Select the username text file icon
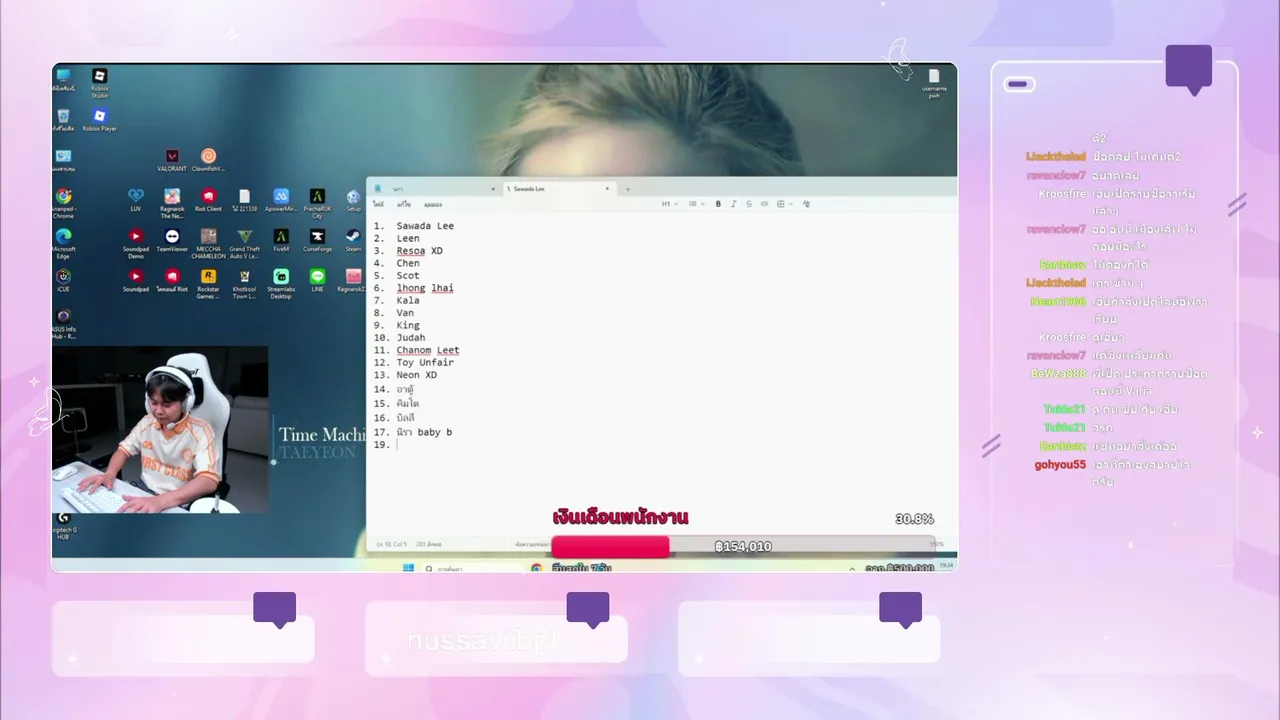 (934, 83)
